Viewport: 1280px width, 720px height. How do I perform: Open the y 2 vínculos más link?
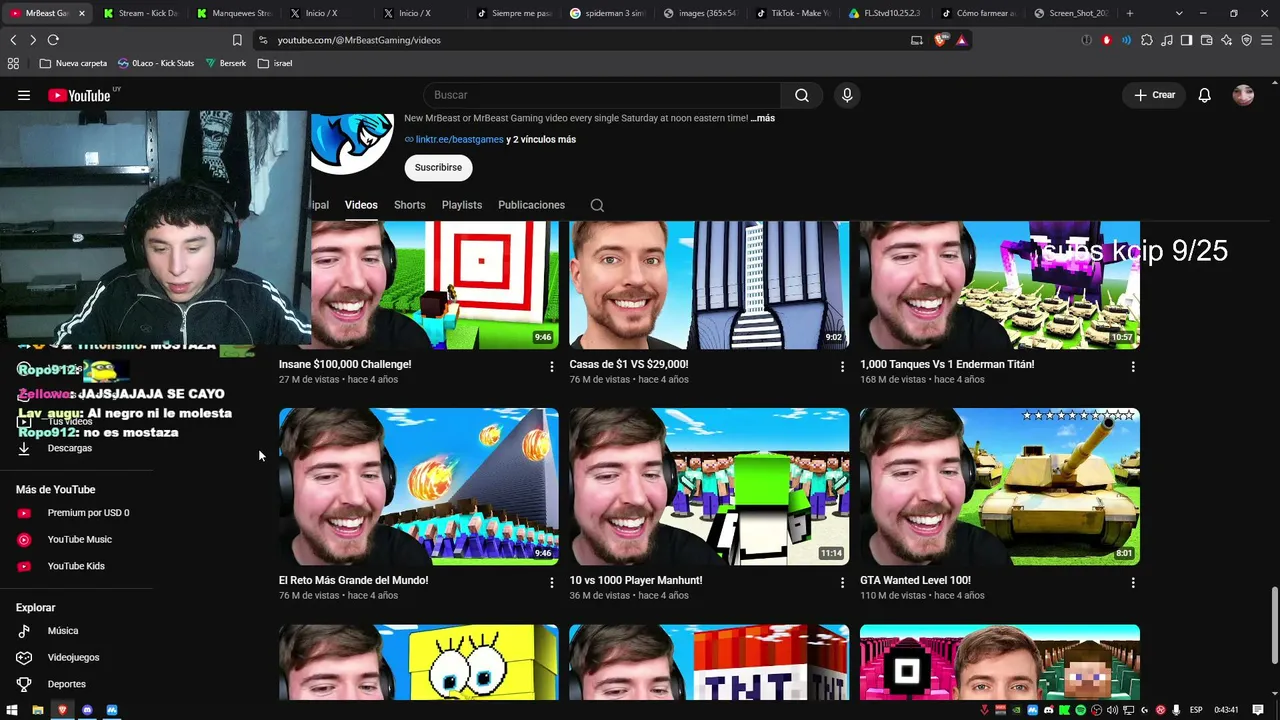tap(541, 140)
